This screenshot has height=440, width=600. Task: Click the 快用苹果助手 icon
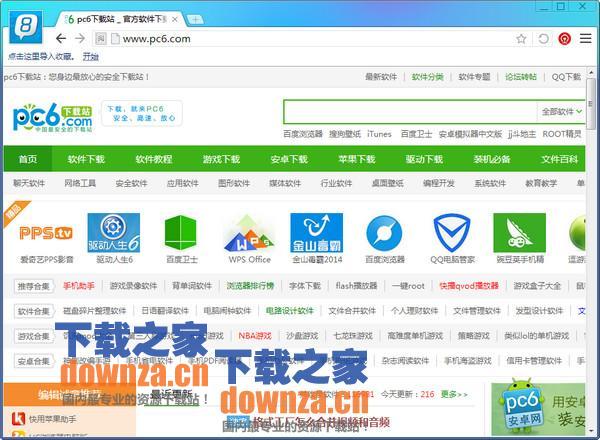(18, 419)
